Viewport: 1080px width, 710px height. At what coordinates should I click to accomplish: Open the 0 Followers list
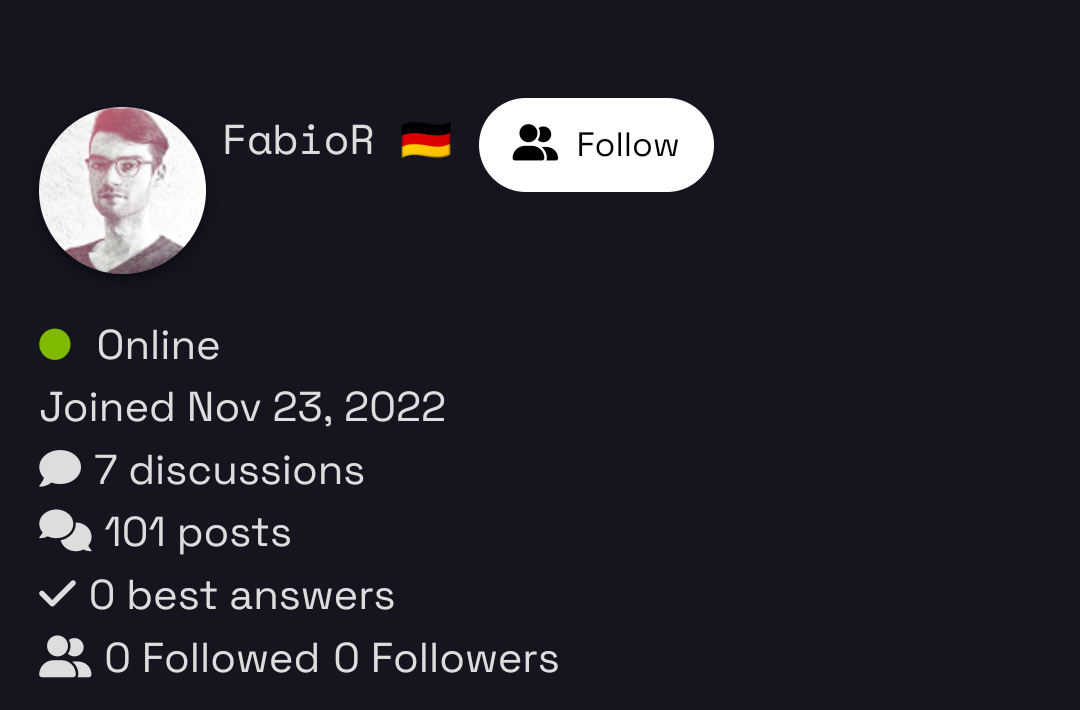coord(446,659)
